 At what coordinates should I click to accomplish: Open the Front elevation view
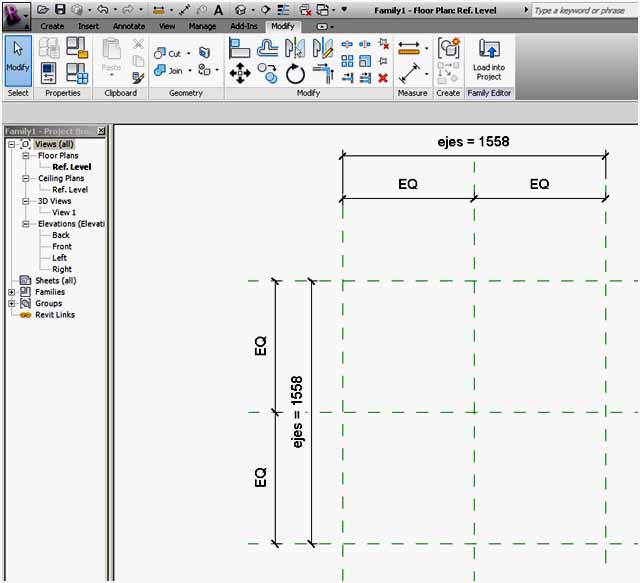click(62, 246)
